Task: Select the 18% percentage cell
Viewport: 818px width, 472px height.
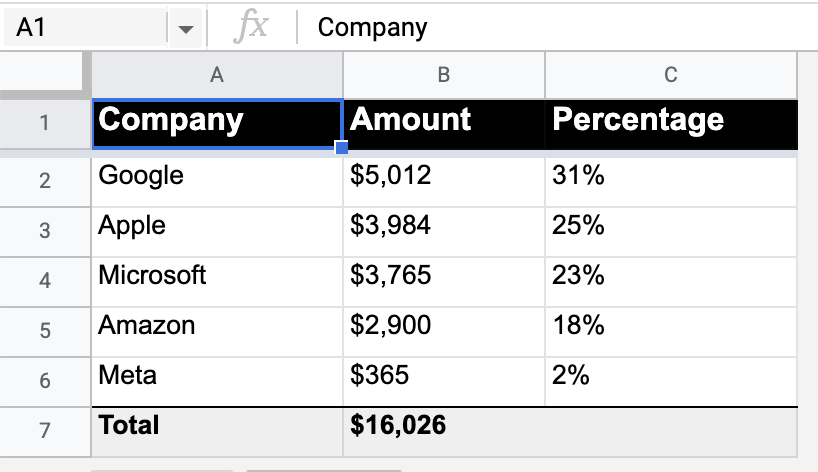Action: (x=670, y=327)
